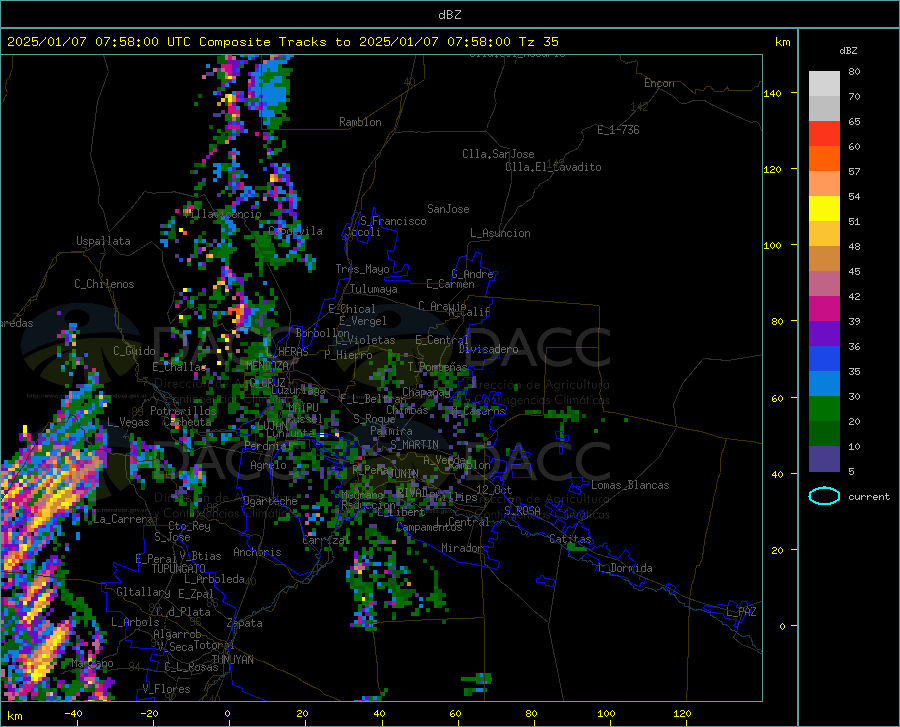Click the Lomas_Blancas map label
The height and width of the screenshot is (727, 900).
[x=630, y=485]
